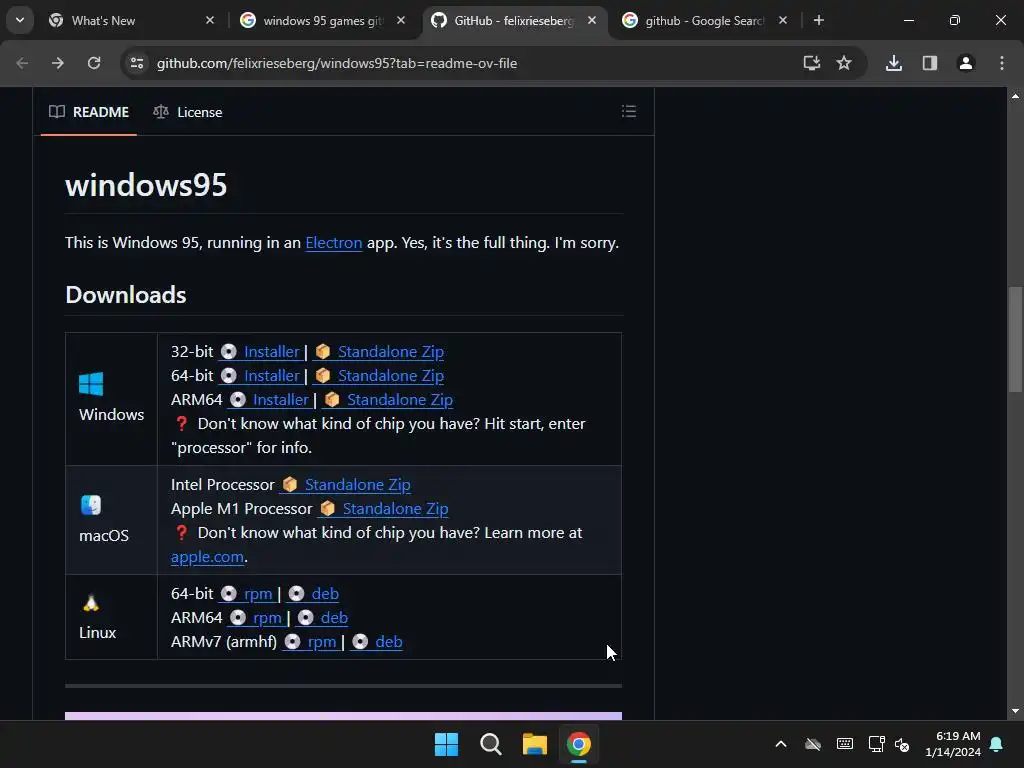
Task: Show hidden system tray icons
Action: pos(780,744)
